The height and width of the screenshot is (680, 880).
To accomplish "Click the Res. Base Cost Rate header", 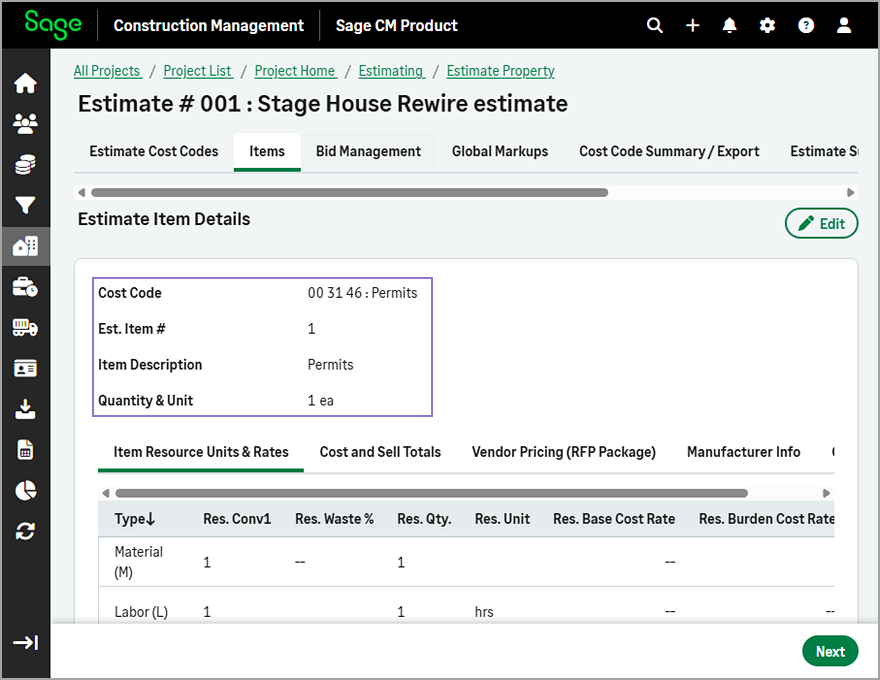I will tap(614, 519).
